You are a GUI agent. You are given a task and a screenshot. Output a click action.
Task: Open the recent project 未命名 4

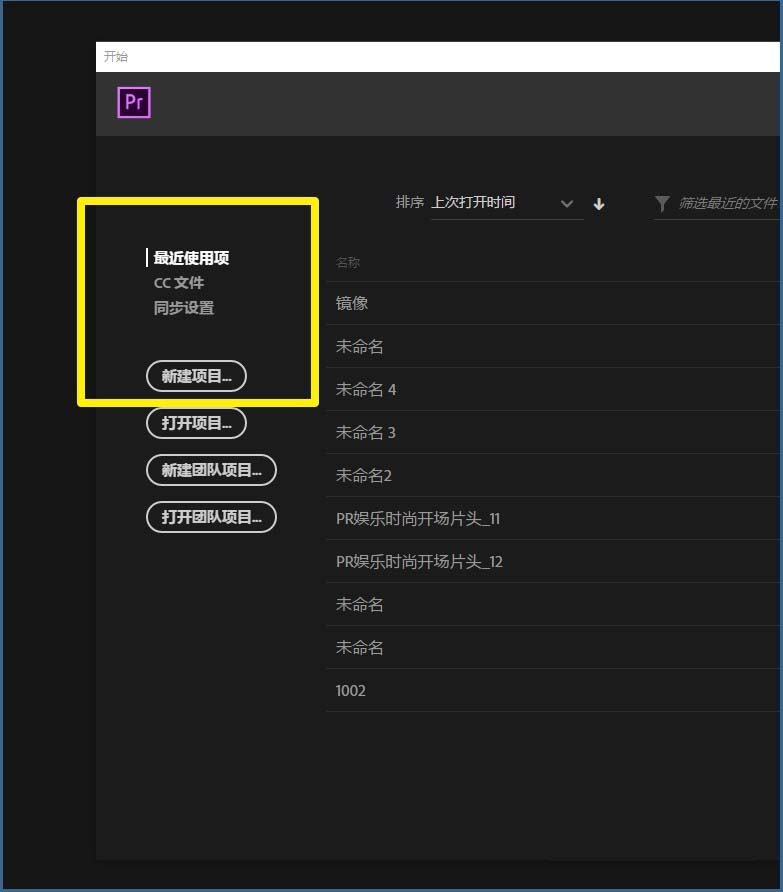pos(553,390)
